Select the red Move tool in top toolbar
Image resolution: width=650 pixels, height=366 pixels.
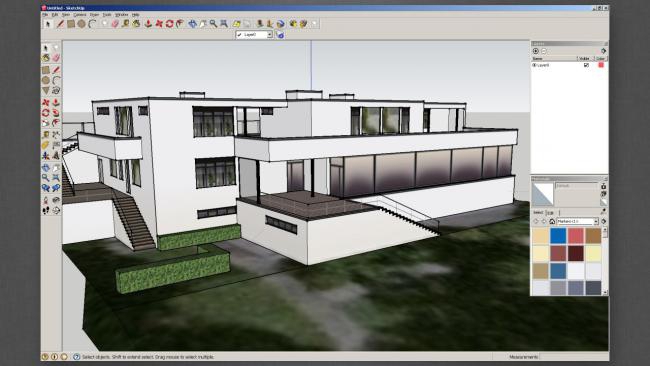[x=159, y=24]
